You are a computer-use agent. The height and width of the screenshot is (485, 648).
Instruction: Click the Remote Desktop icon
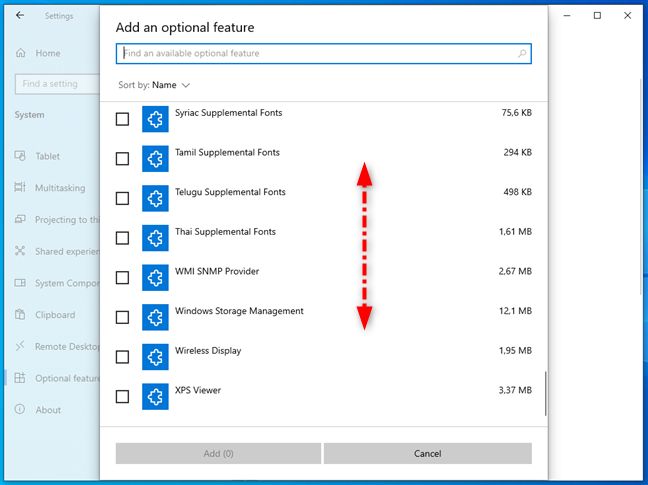click(20, 346)
